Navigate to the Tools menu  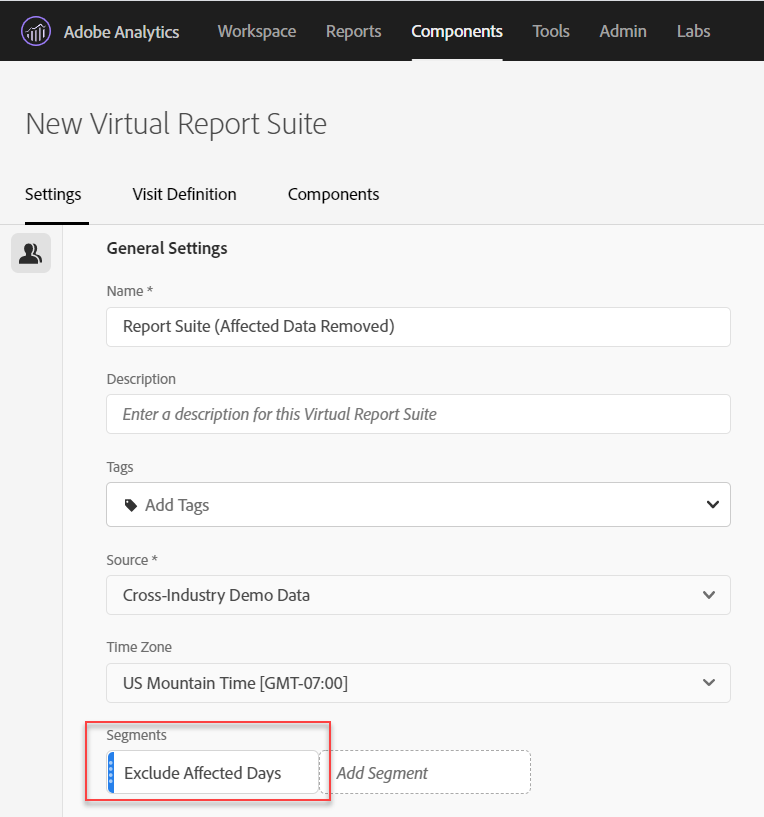[x=551, y=31]
